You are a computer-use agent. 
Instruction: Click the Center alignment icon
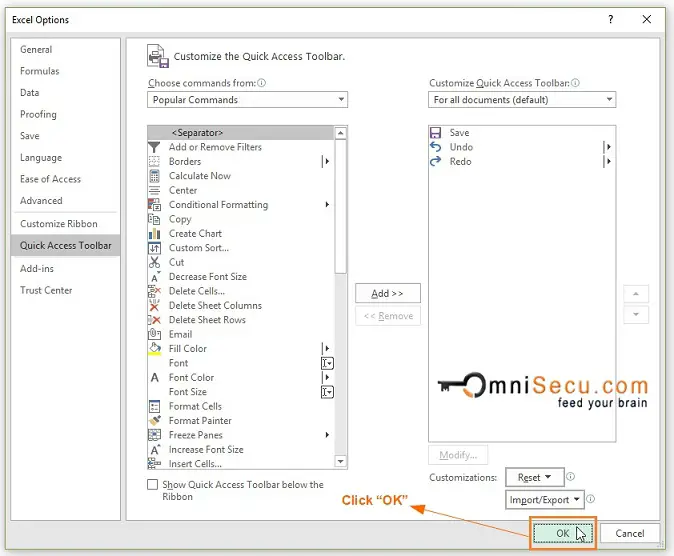[154, 190]
